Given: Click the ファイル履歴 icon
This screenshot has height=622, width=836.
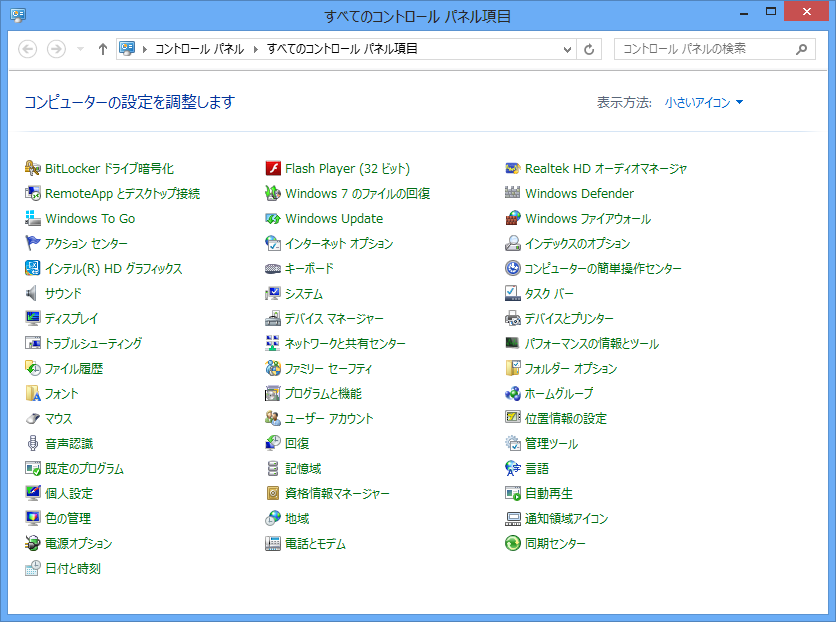Looking at the screenshot, I should tap(33, 368).
